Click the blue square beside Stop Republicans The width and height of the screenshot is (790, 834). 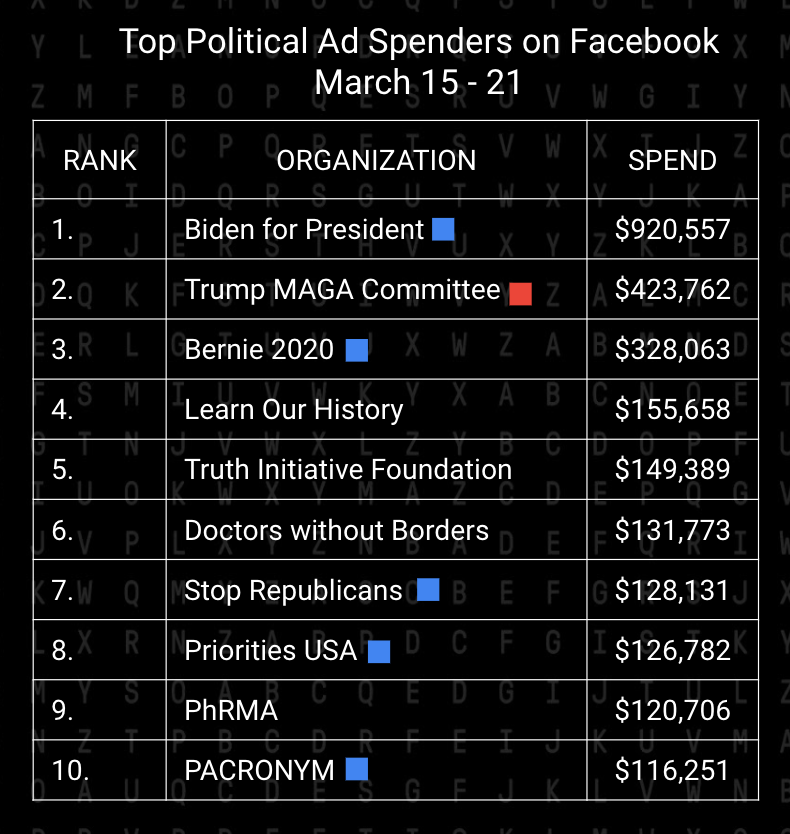428,590
